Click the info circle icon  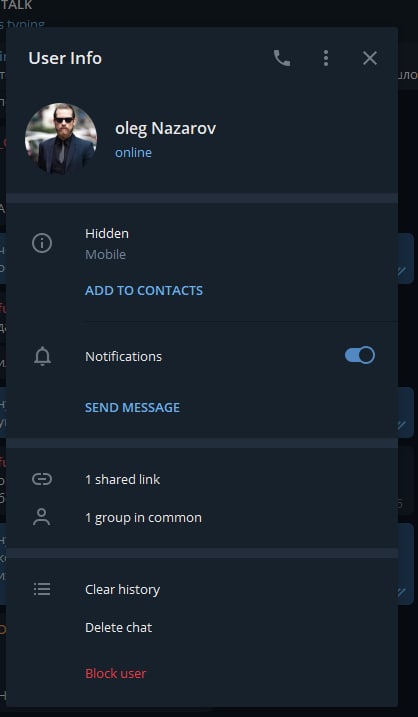click(x=42, y=243)
